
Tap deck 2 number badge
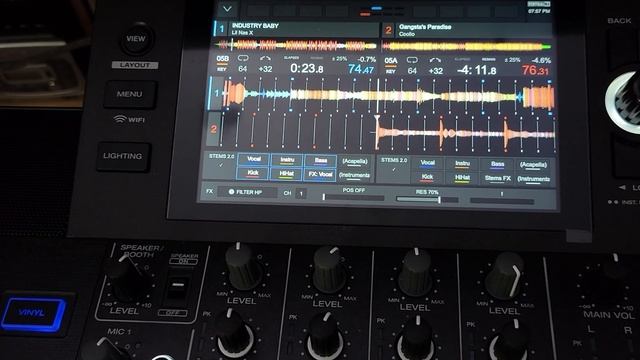tap(388, 30)
